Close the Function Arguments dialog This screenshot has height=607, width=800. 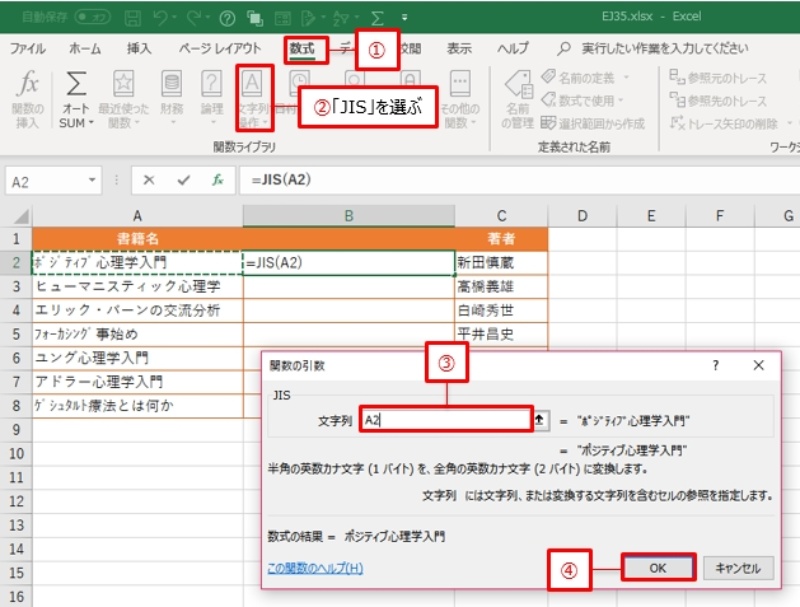(x=759, y=365)
